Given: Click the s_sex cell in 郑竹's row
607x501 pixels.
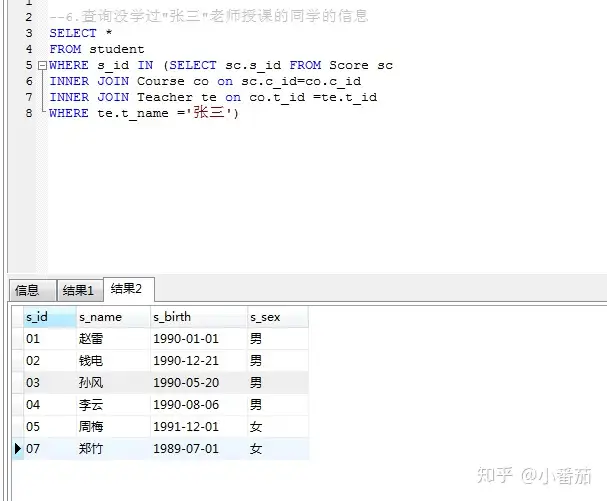Looking at the screenshot, I should [278, 449].
